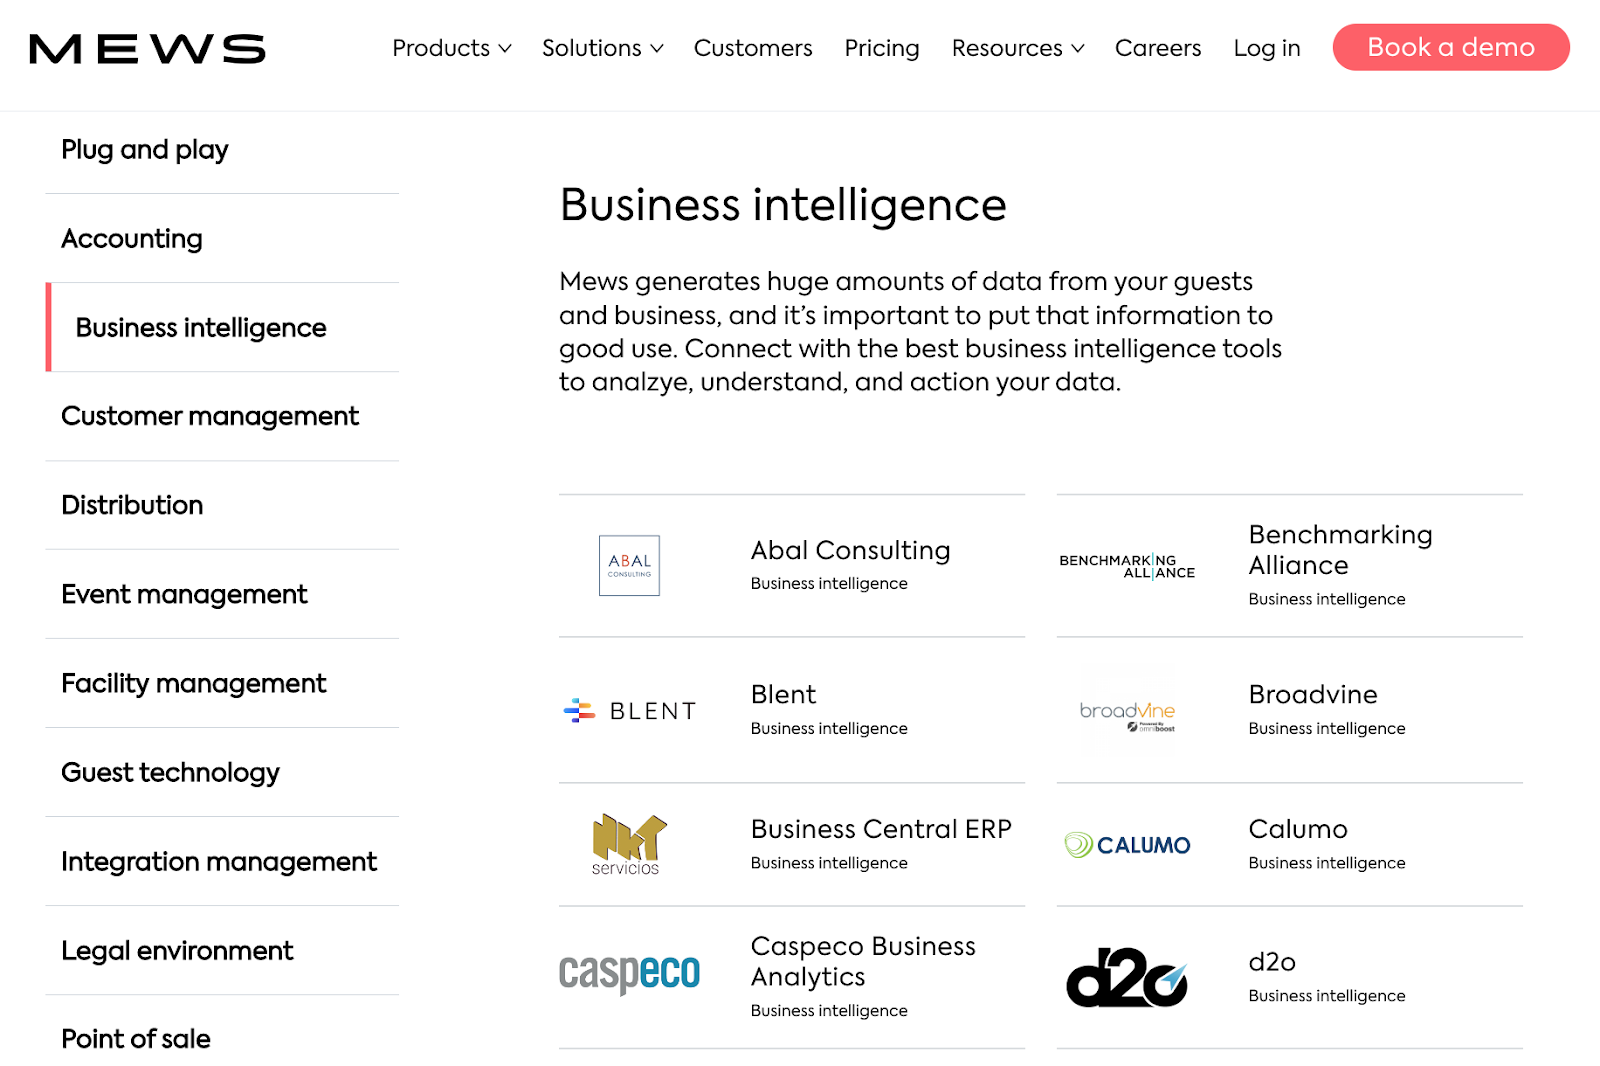Click the Caspeco logo
This screenshot has width=1600, height=1066.
pos(629,973)
